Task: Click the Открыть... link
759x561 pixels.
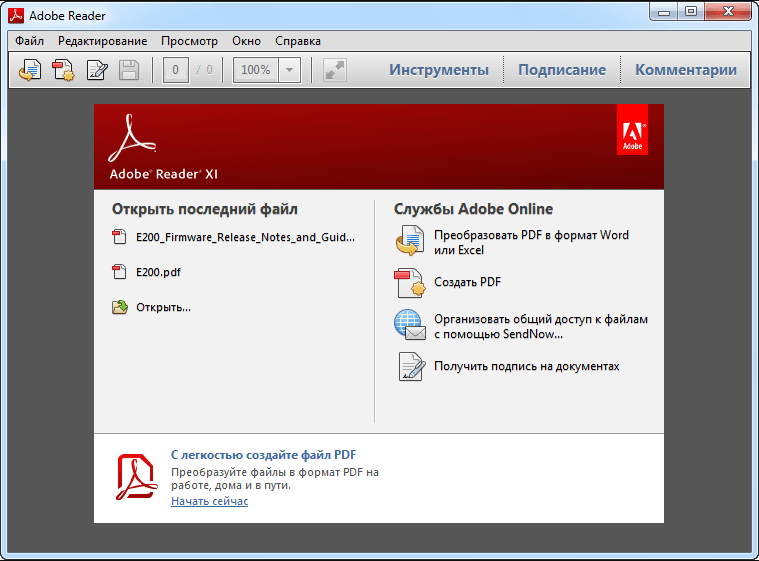Action: pyautogui.click(x=163, y=307)
